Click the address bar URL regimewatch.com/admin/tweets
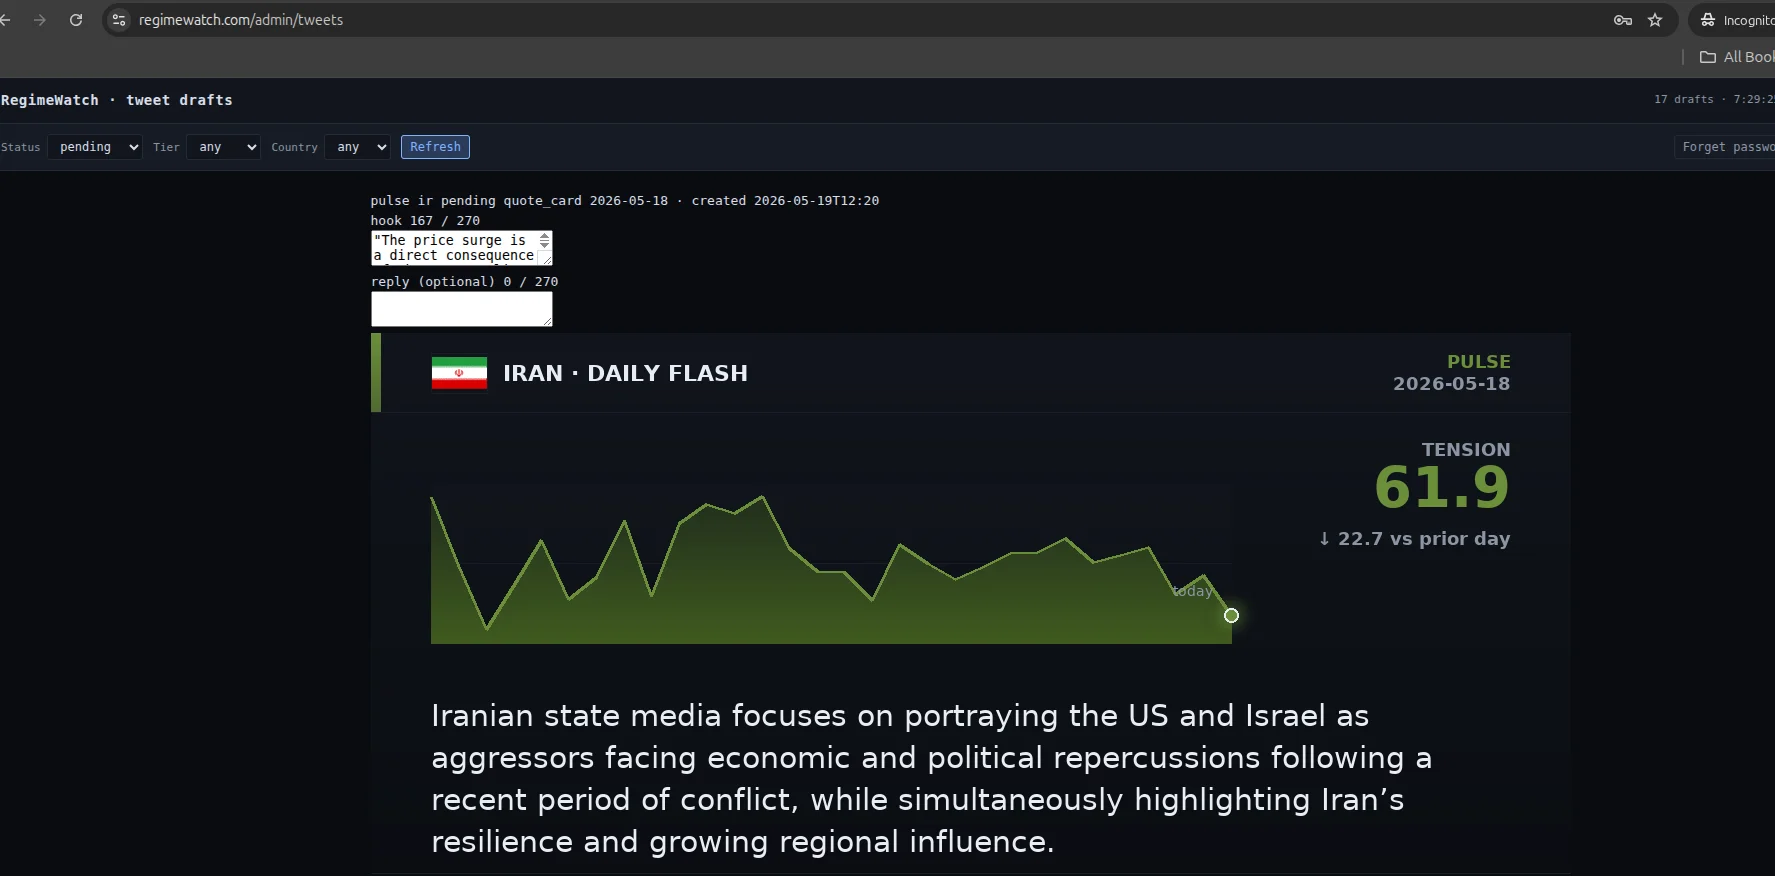 coord(241,20)
